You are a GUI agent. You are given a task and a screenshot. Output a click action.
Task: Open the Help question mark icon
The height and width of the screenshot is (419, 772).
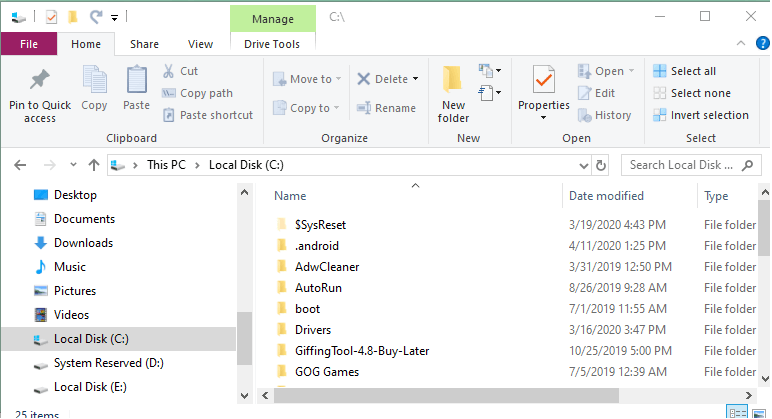[x=762, y=43]
